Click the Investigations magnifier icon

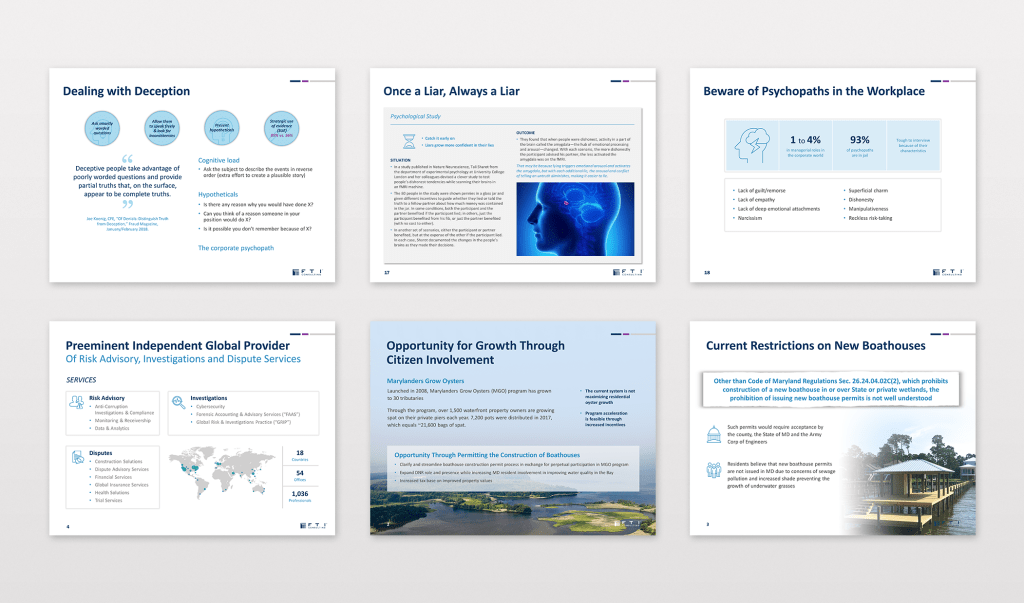179,402
